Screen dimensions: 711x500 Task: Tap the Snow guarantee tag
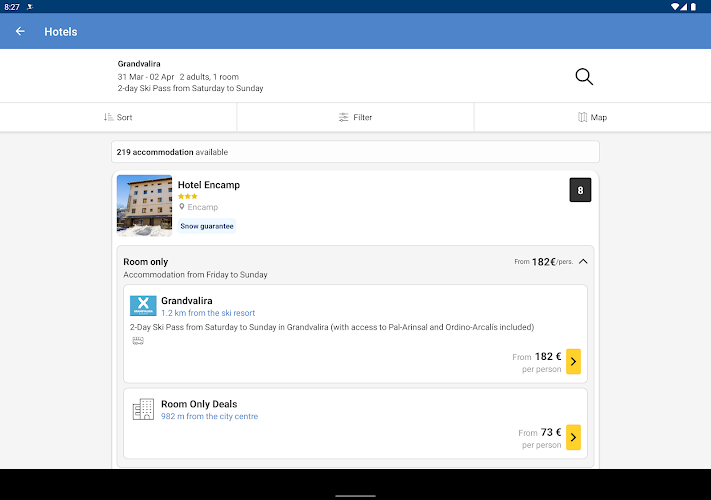(x=207, y=226)
